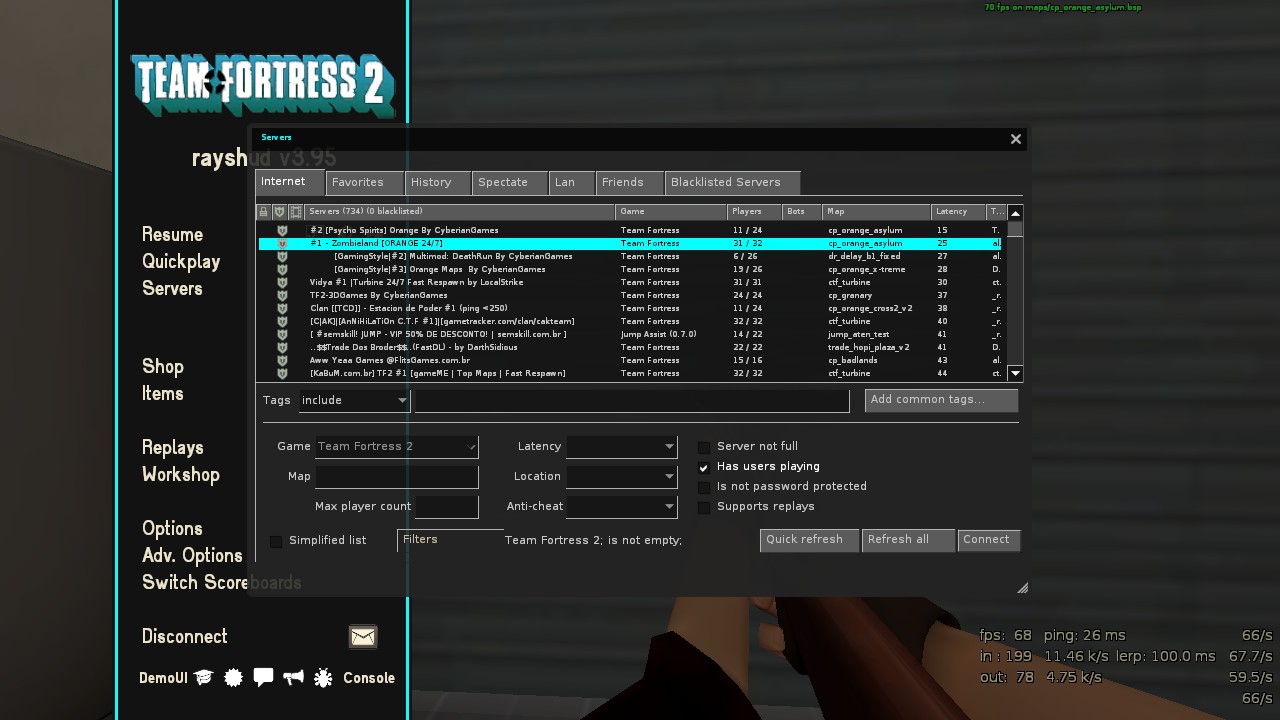Enable the Server not full filter

tap(704, 447)
